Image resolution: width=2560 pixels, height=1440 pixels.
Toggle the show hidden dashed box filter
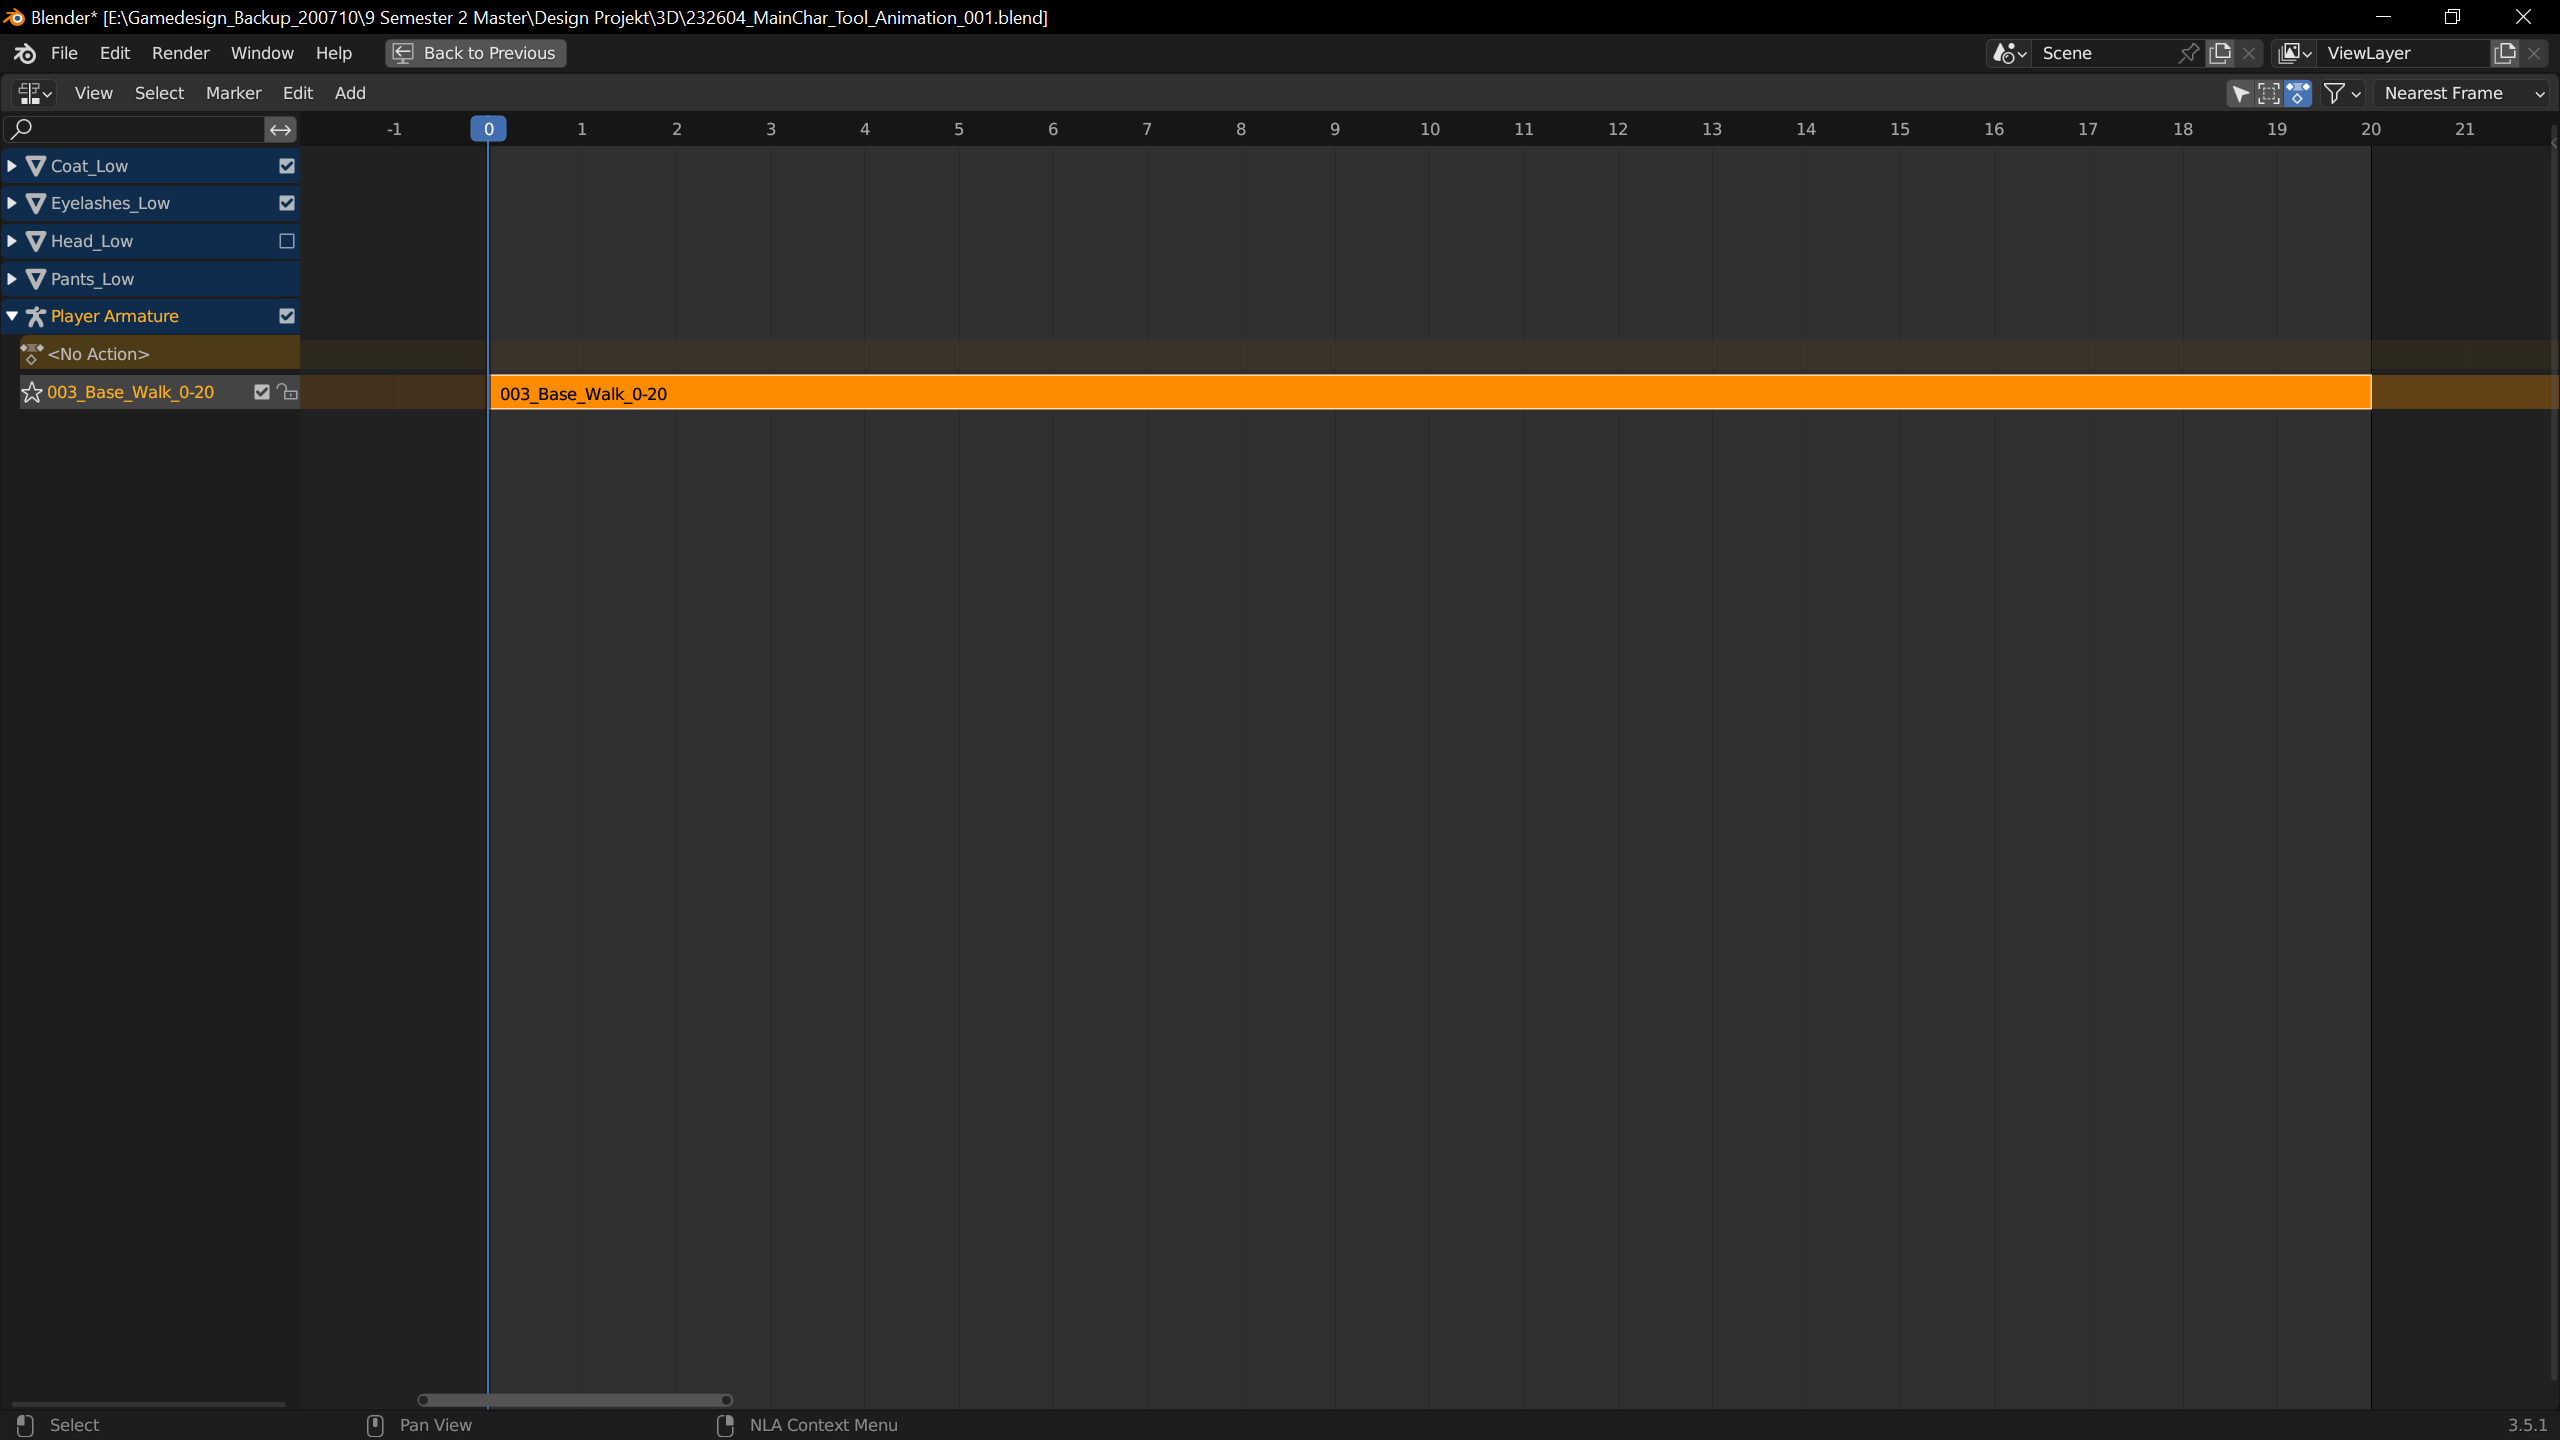[x=2269, y=93]
